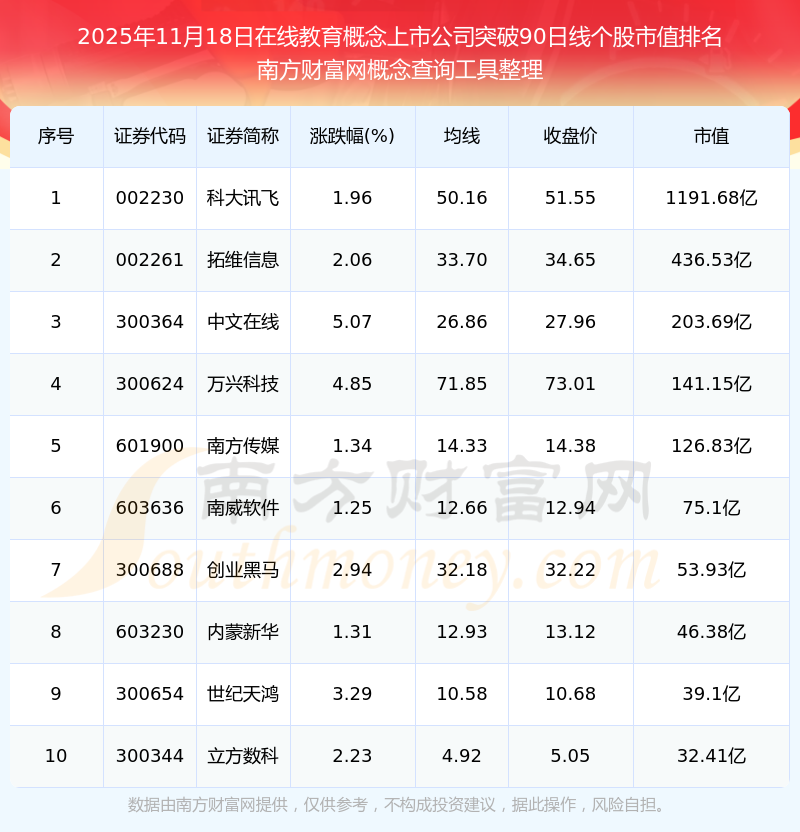Select stock code 300344

(x=150, y=757)
